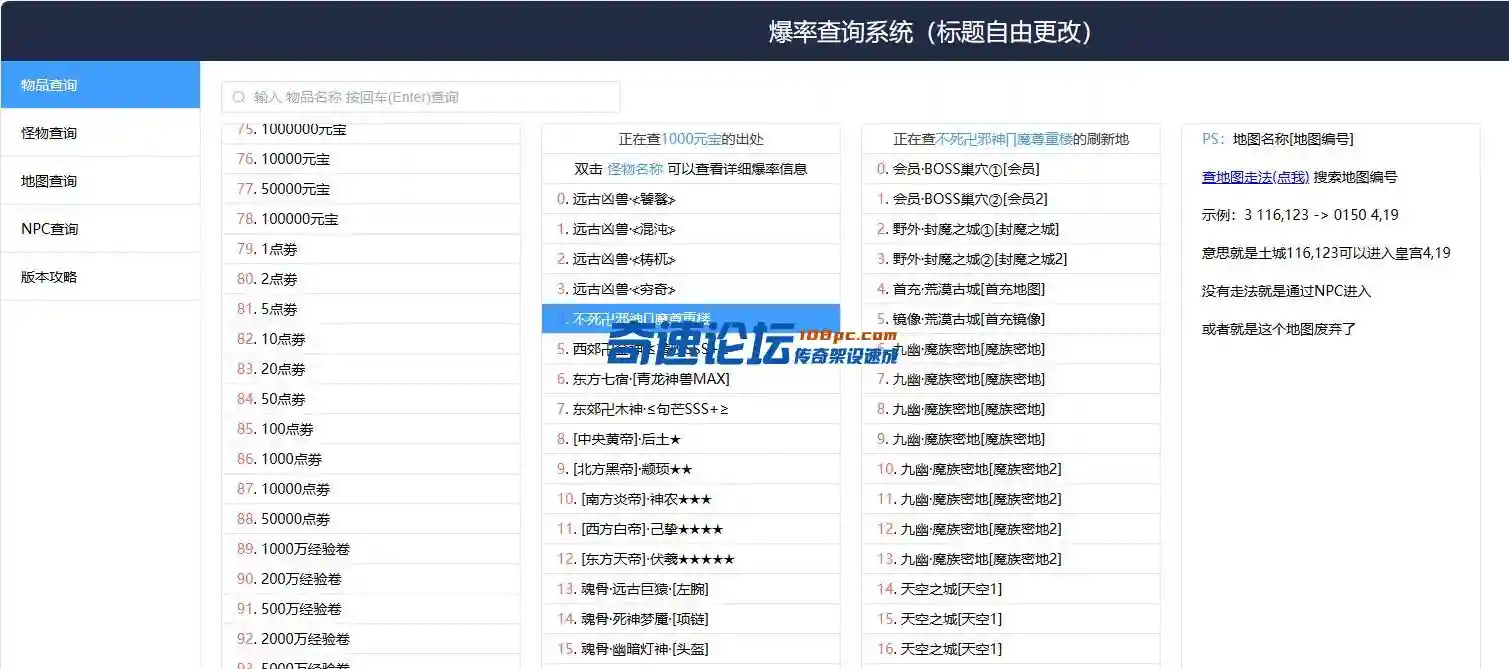Click the search magnifier icon
Screen dimensions: 1509x669
coord(238,97)
